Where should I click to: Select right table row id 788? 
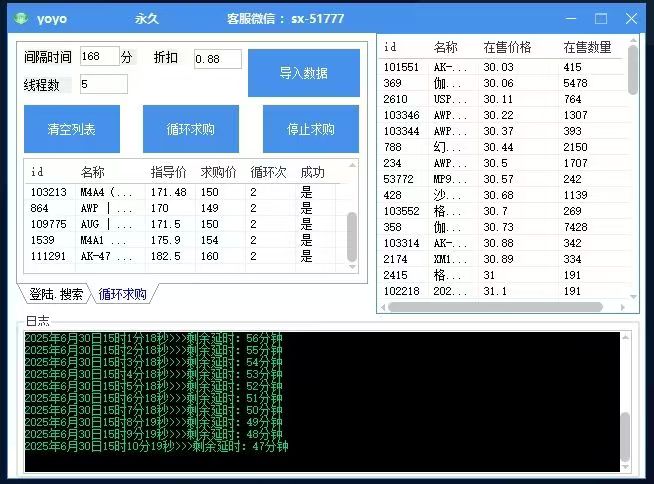pyautogui.click(x=503, y=147)
